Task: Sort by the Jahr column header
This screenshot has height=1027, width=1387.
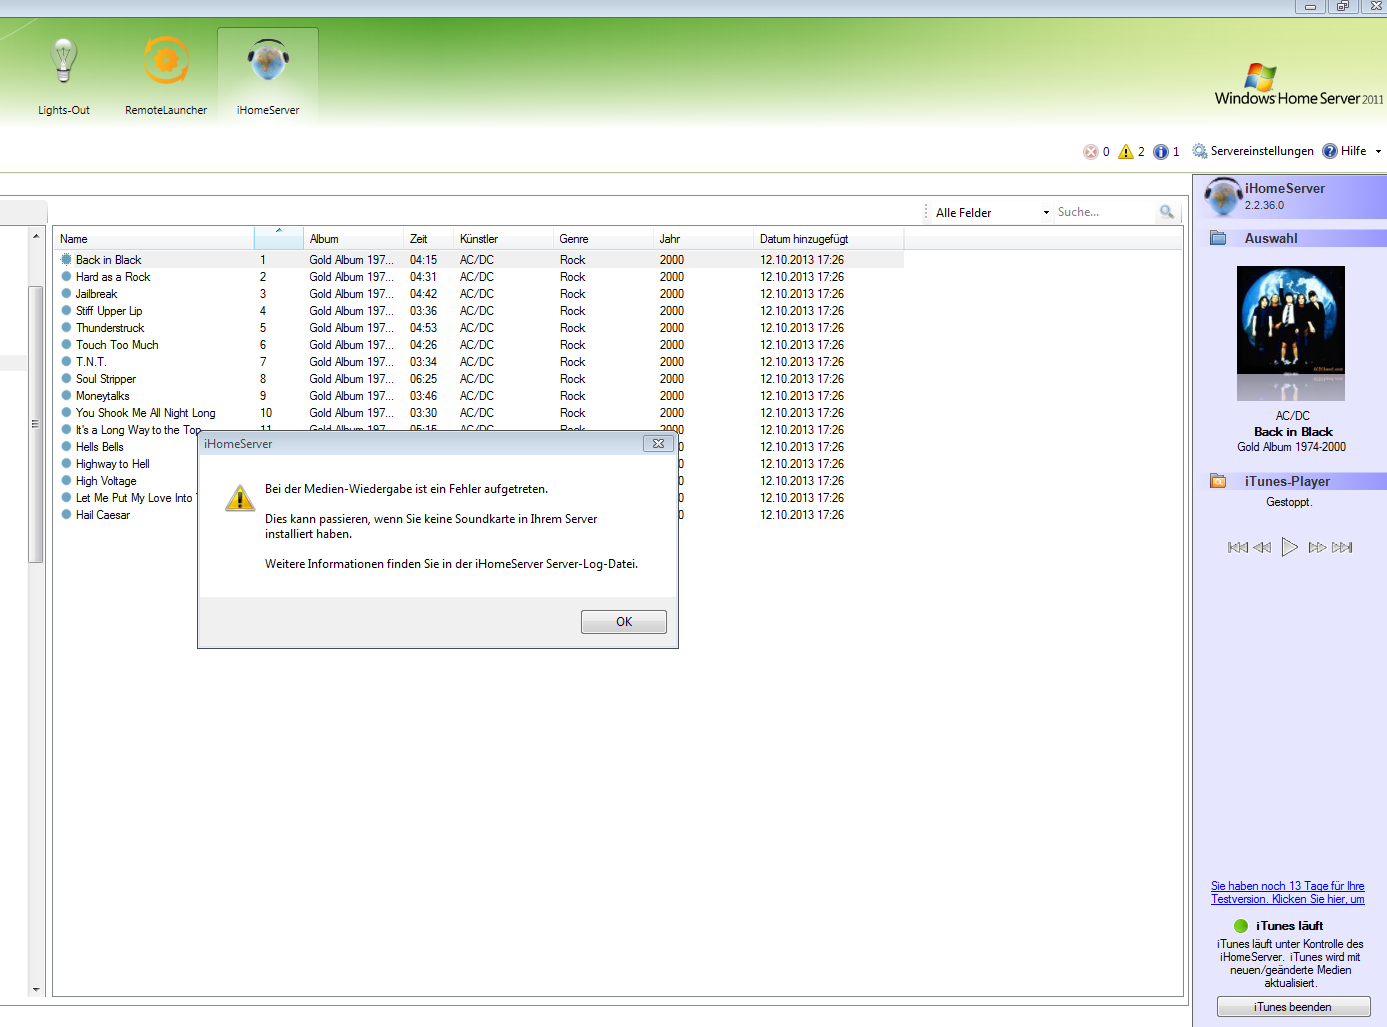Action: coord(703,239)
